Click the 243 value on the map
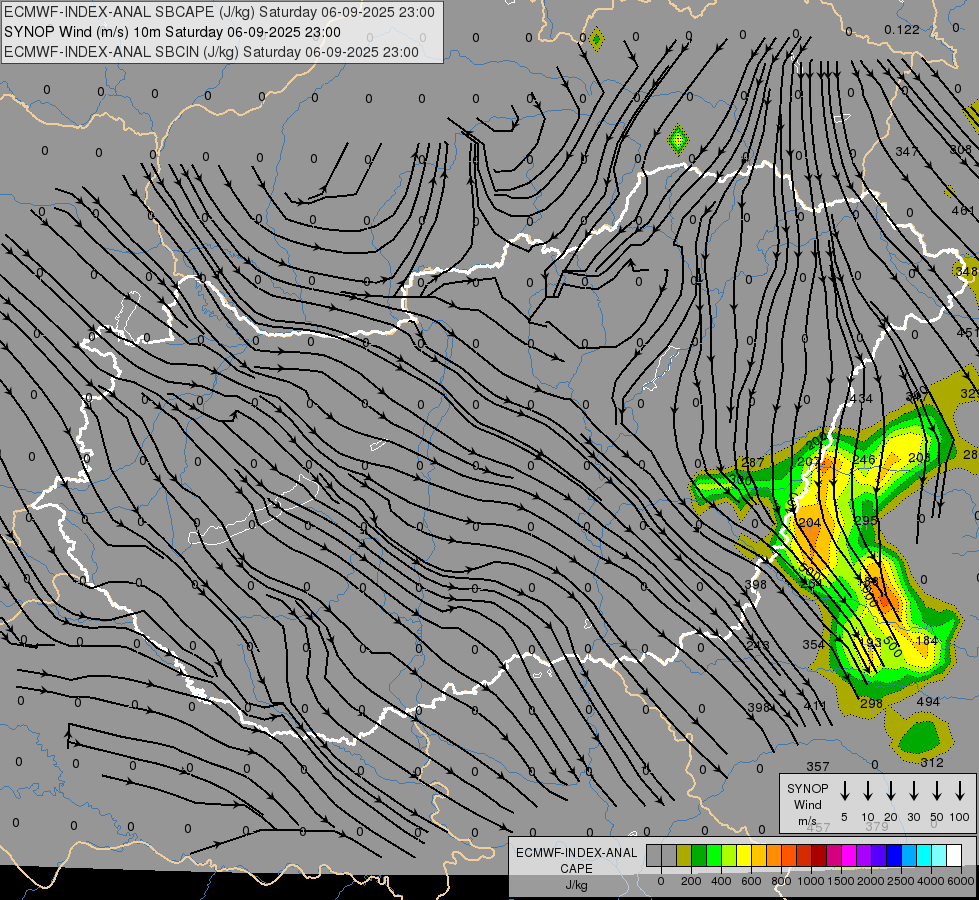Viewport: 979px width, 900px height. pos(758,645)
